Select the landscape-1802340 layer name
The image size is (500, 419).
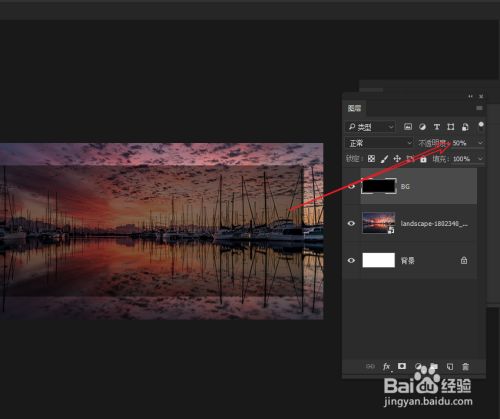434,224
